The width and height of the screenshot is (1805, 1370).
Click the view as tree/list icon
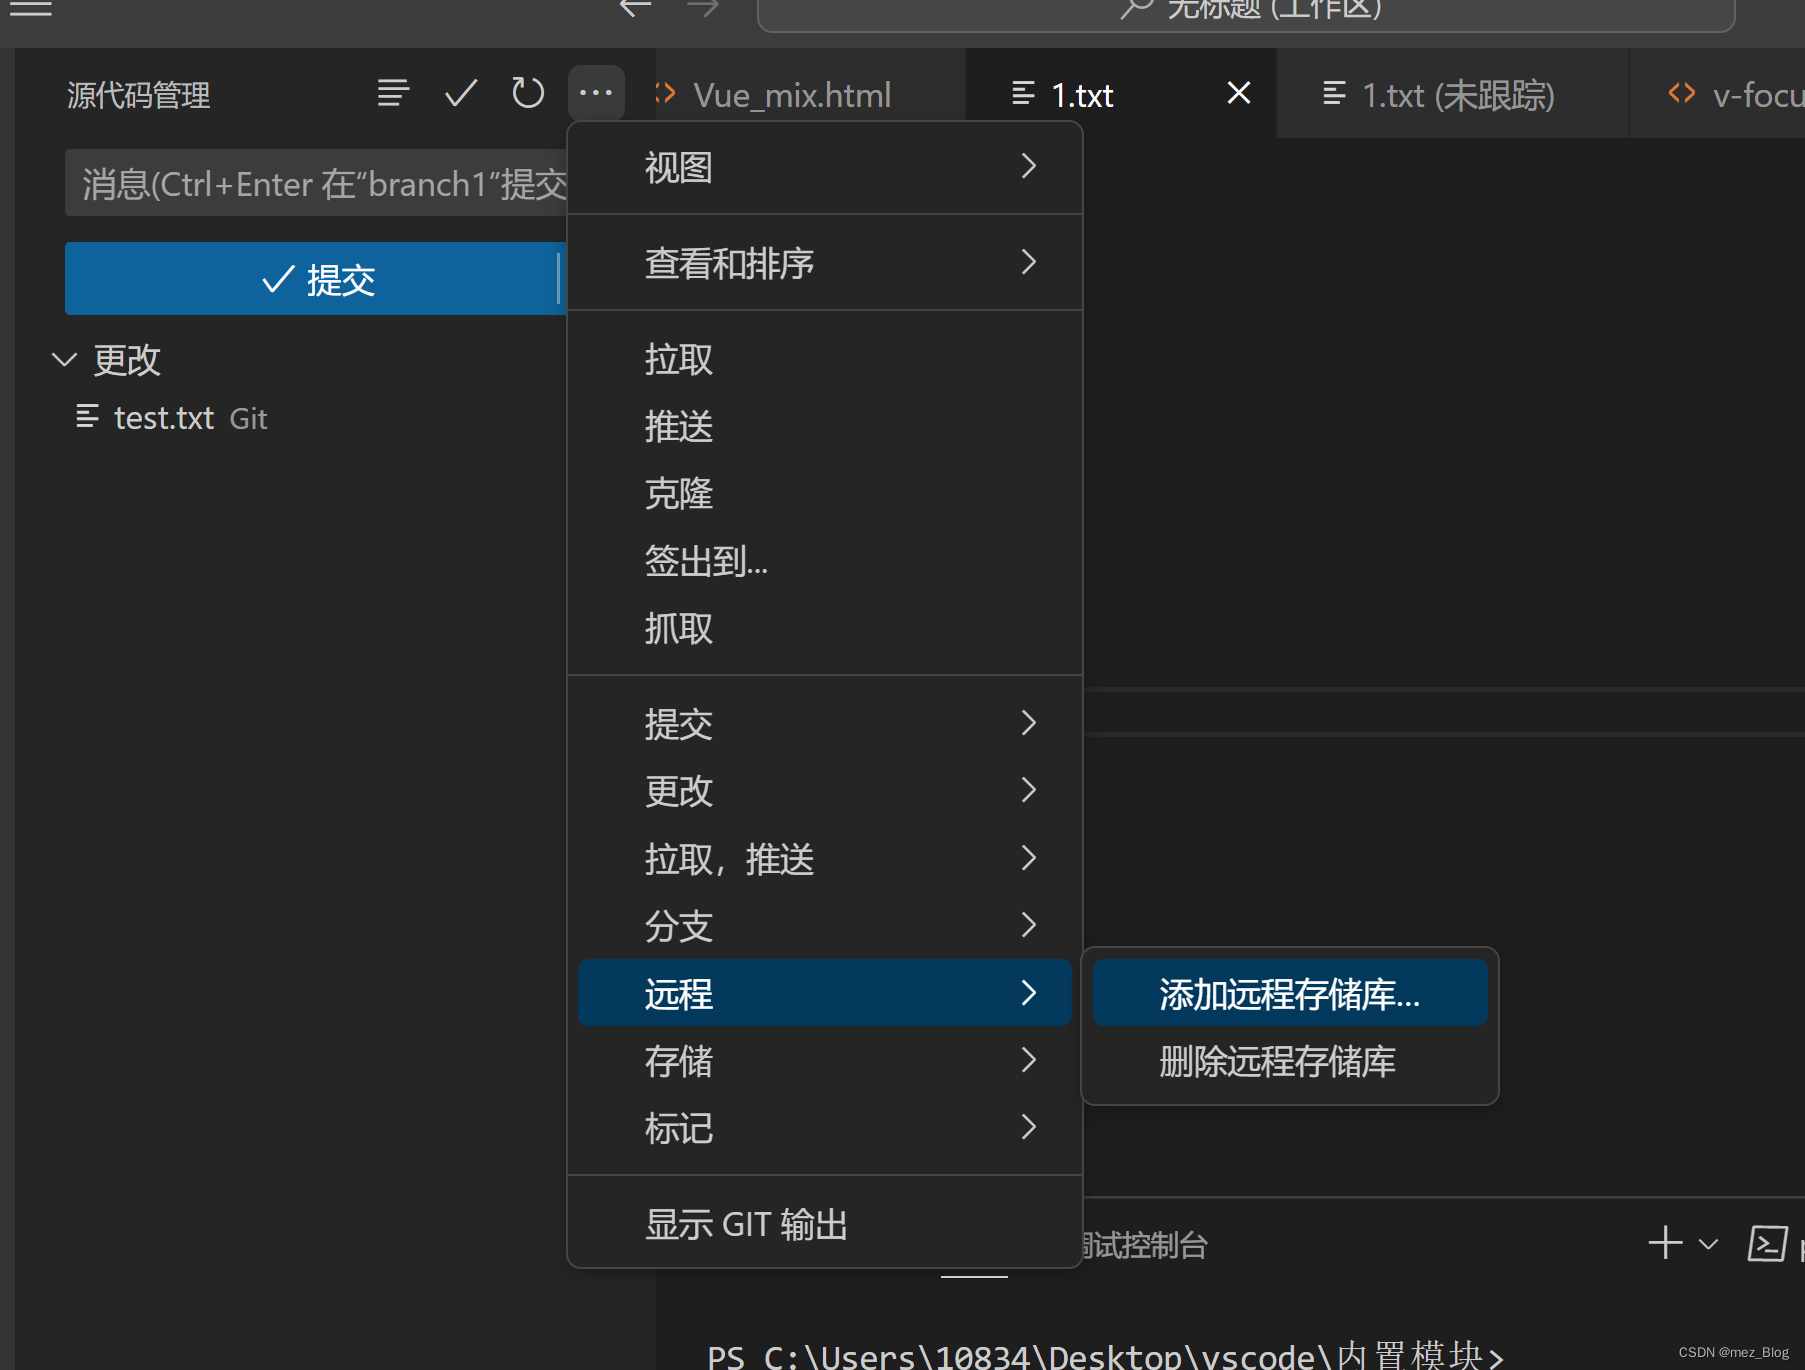[x=393, y=94]
